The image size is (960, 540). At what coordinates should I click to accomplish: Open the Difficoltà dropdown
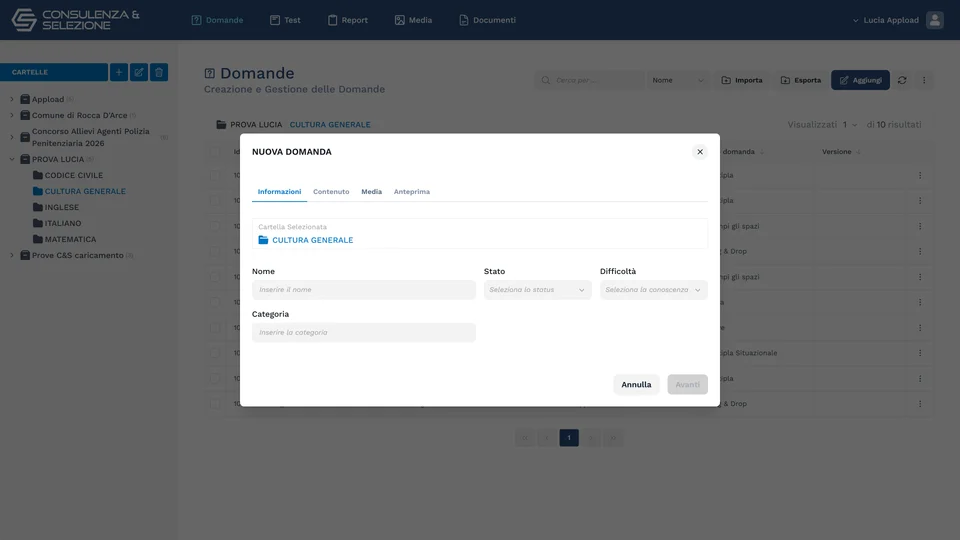coord(653,290)
